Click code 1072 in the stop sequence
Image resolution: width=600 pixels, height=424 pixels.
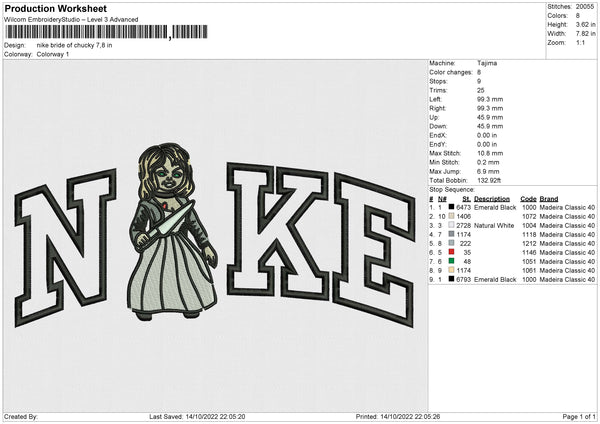click(x=529, y=217)
